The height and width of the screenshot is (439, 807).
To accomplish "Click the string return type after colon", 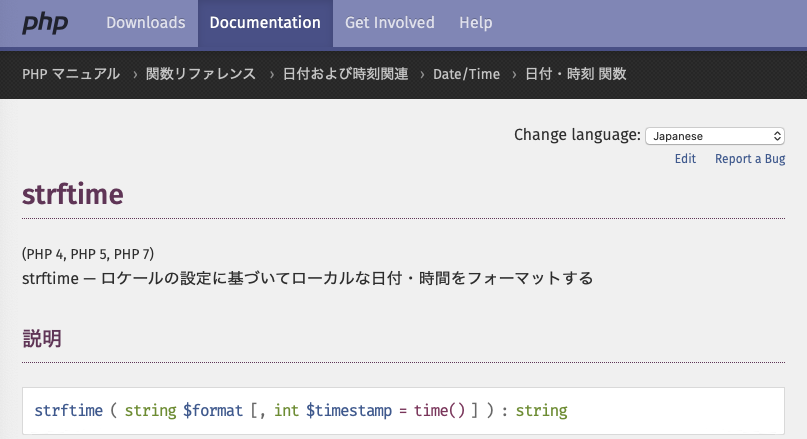I will point(542,411).
